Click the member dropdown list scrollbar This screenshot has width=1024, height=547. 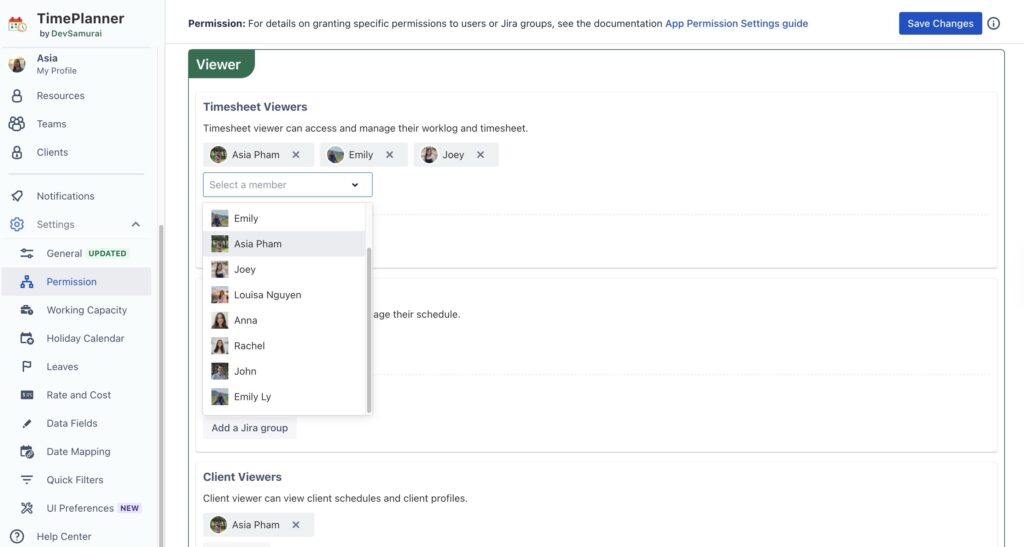pyautogui.click(x=369, y=330)
